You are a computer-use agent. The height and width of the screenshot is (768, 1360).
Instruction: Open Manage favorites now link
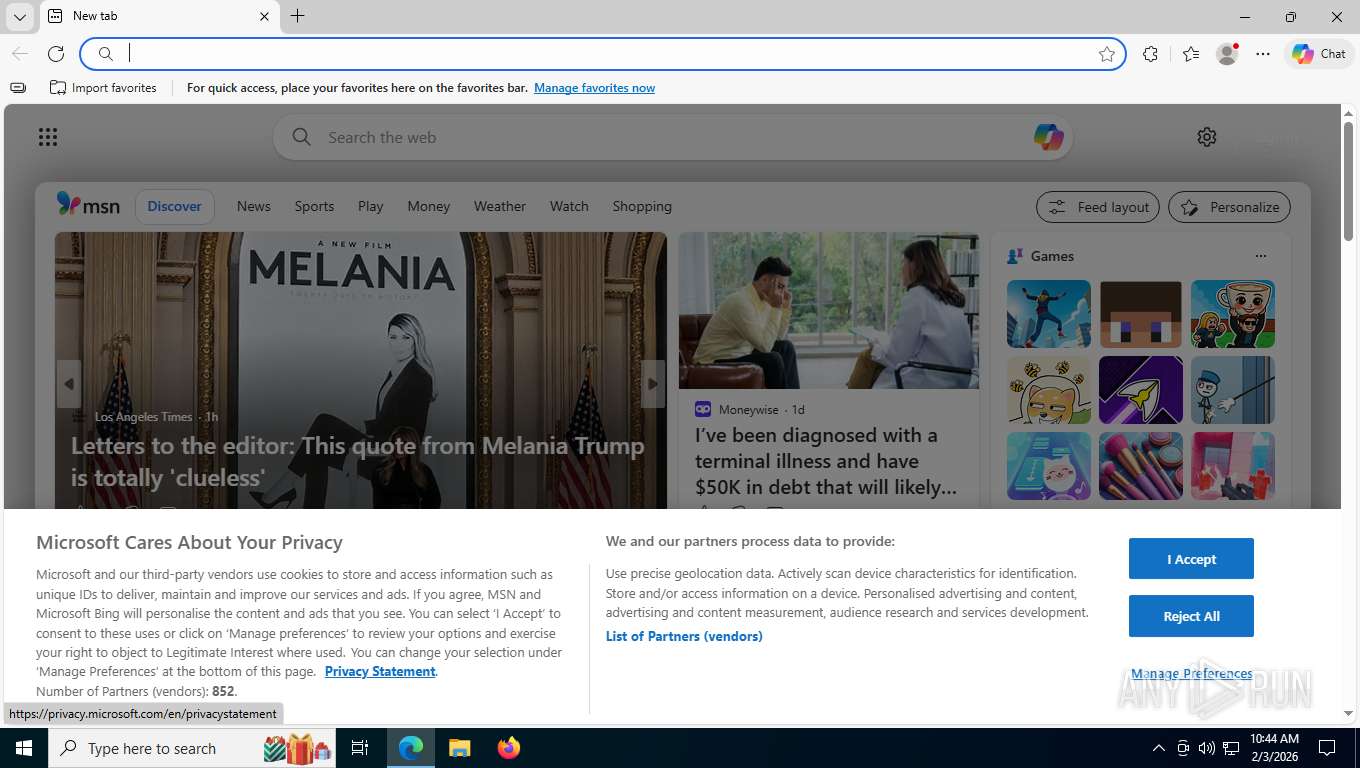[x=594, y=88]
